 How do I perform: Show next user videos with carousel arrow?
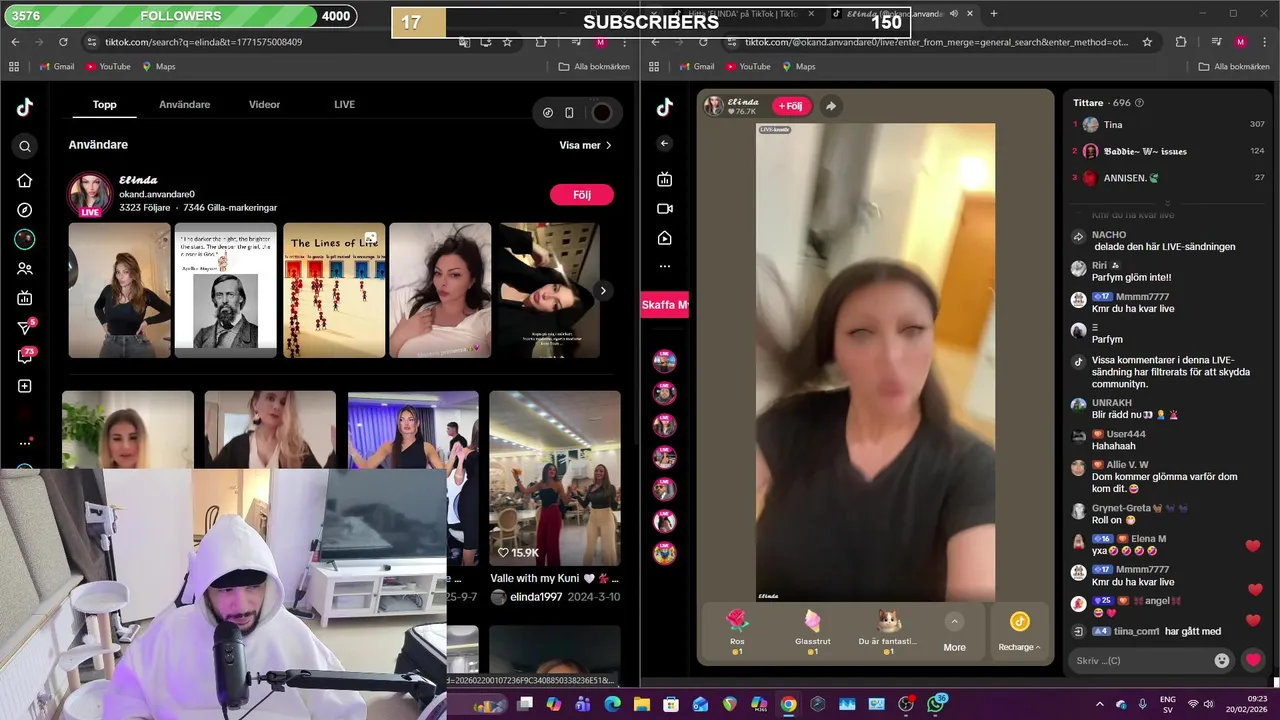(x=603, y=291)
